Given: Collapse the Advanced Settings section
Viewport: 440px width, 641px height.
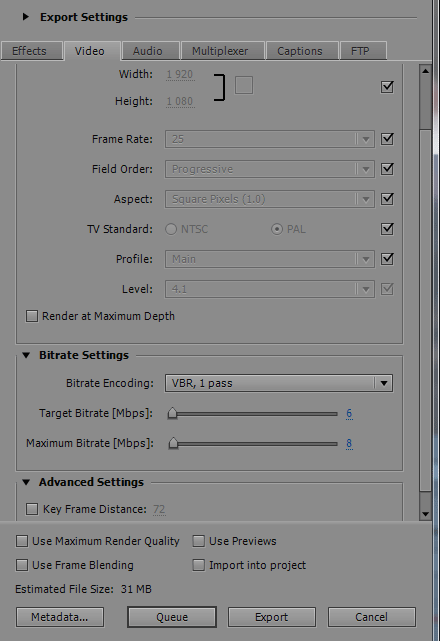Looking at the screenshot, I should click(26, 482).
